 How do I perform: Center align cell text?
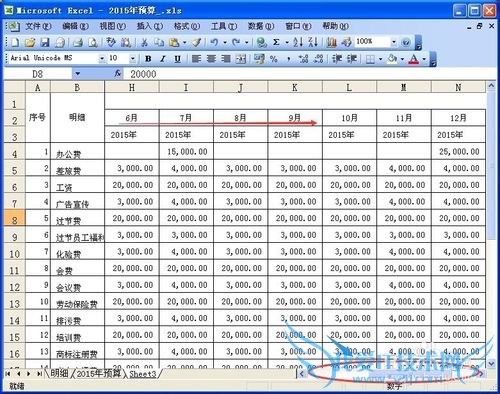click(x=211, y=59)
